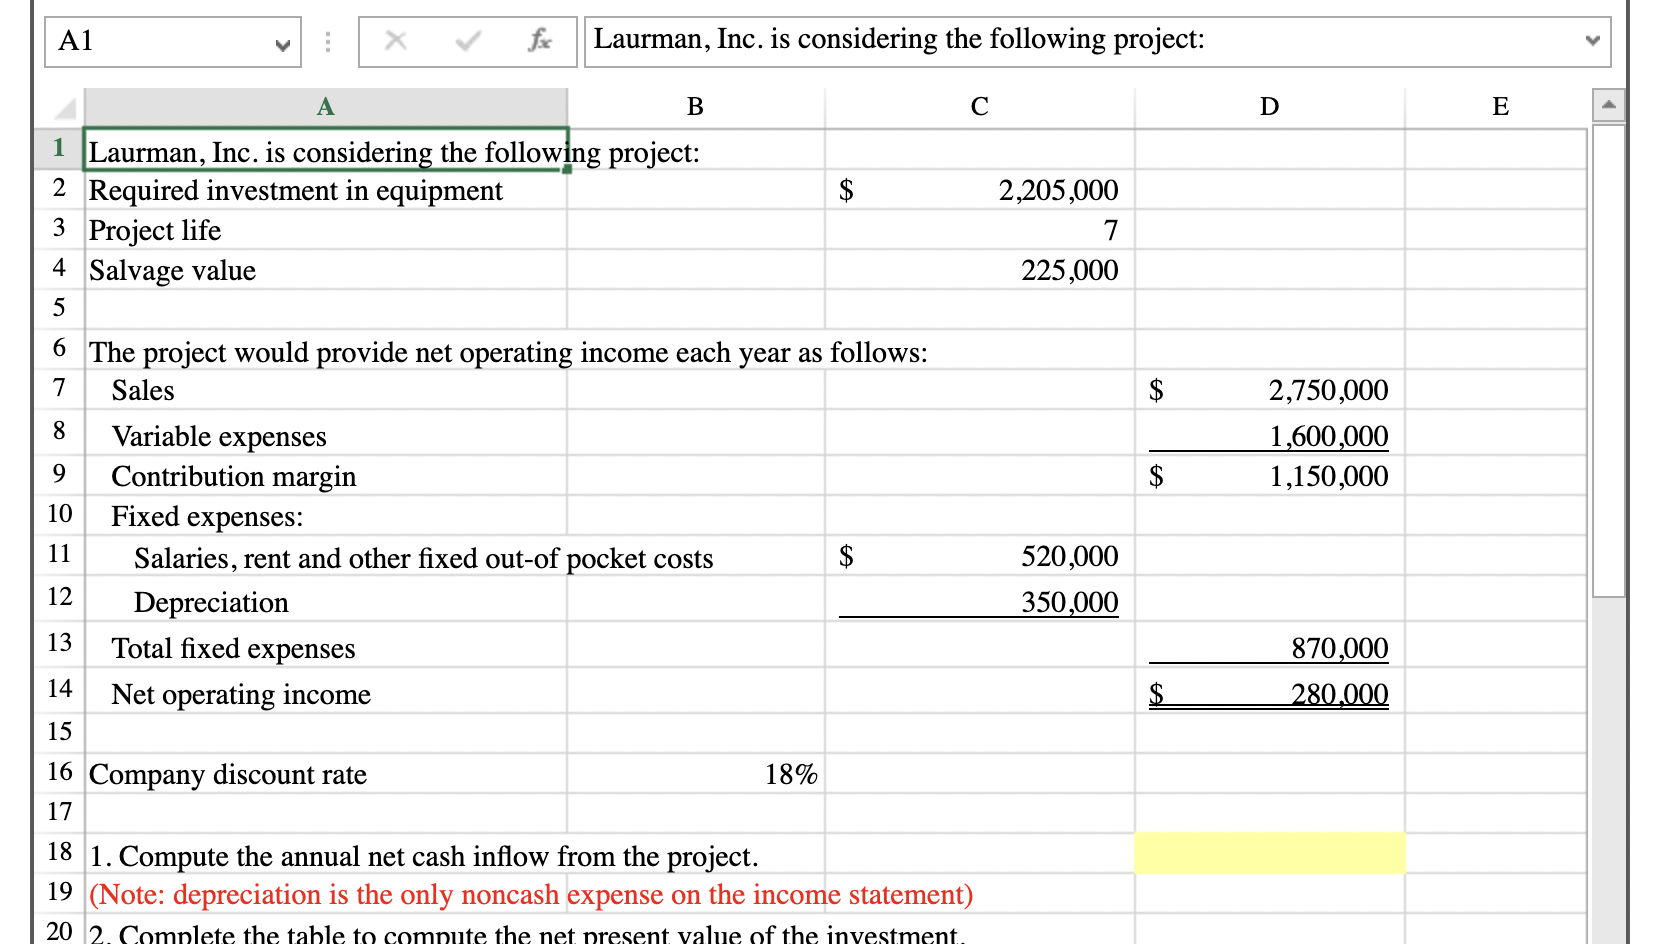This screenshot has height=944, width=1672.
Task: Click the Enter checkmark icon in formula bar
Action: click(x=466, y=41)
